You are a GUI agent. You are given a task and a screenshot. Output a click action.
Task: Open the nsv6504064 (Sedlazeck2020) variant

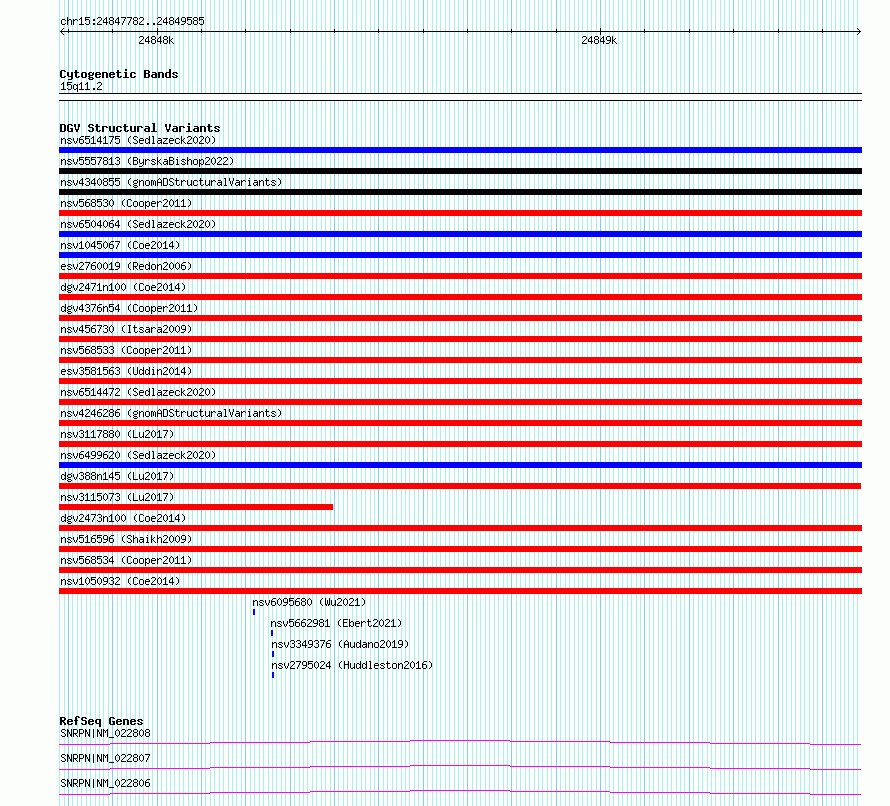click(x=138, y=224)
